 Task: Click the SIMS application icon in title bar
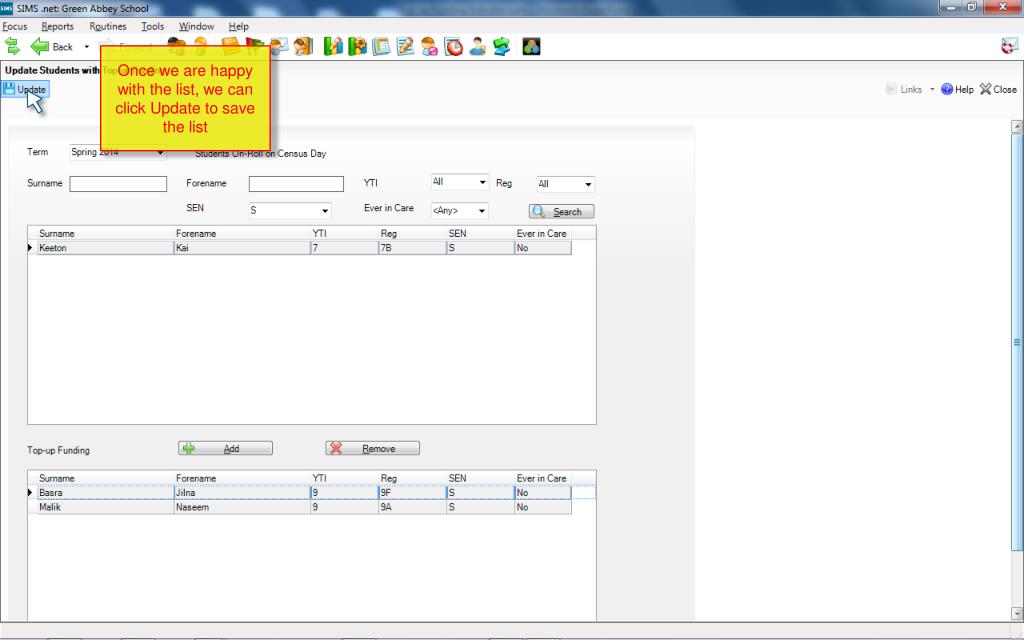[7, 8]
